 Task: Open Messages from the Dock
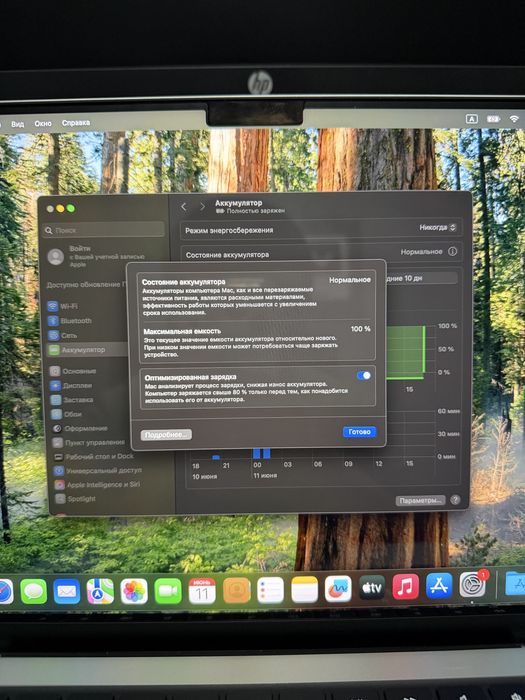tap(33, 592)
